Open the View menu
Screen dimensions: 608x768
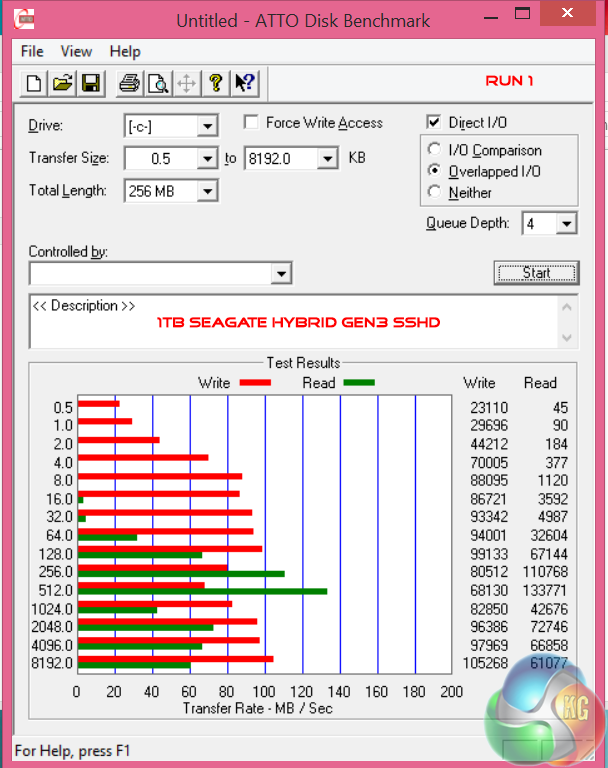76,51
